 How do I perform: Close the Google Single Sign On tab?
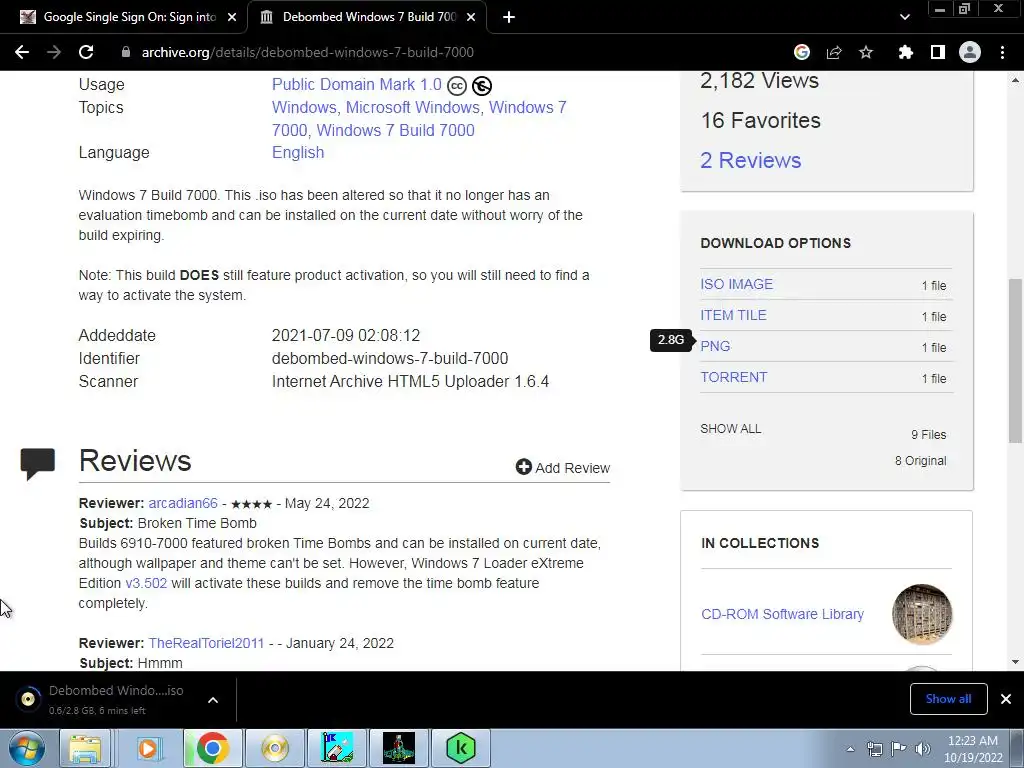point(232,18)
